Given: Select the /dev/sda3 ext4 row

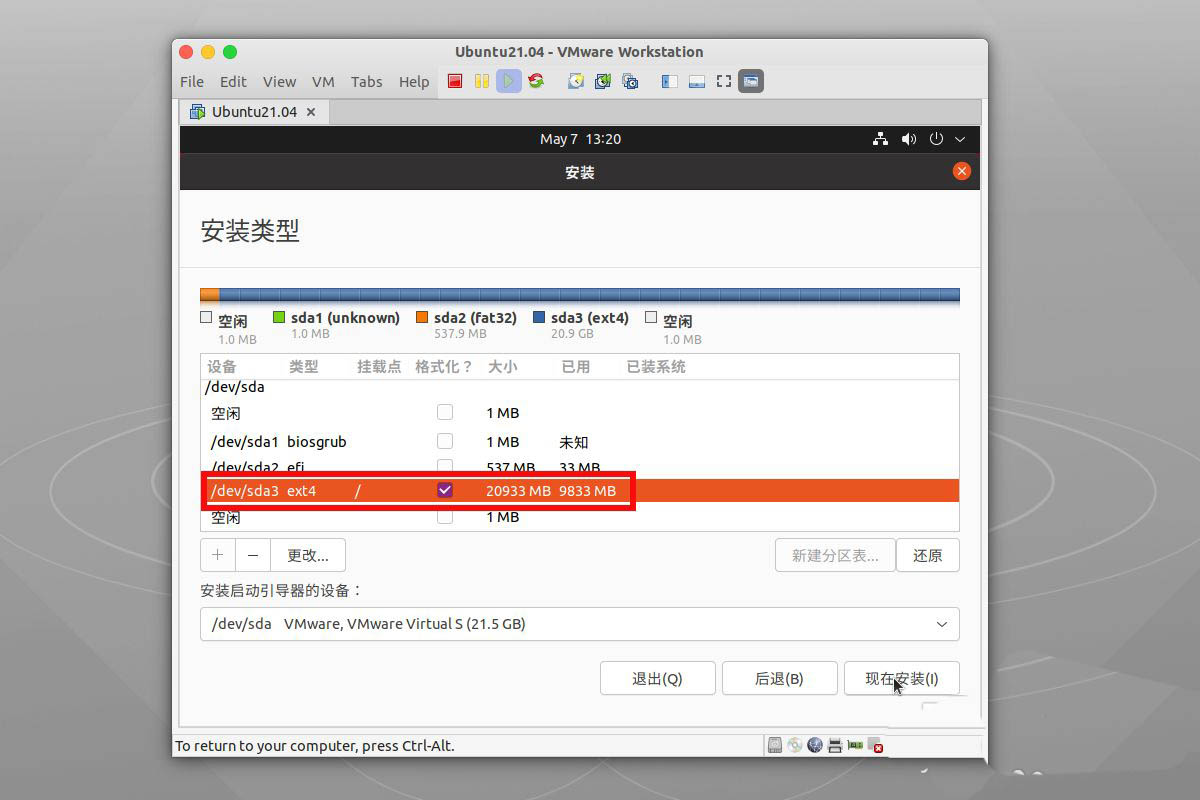Looking at the screenshot, I should (x=580, y=490).
